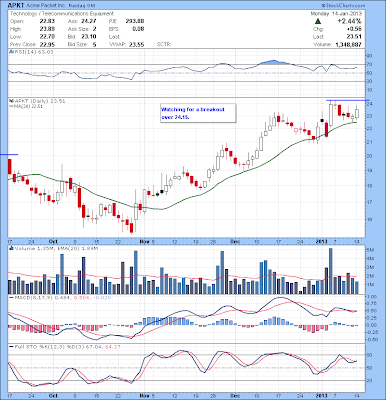
Task: Click the green line marker beside MA(20)
Action: point(11,106)
